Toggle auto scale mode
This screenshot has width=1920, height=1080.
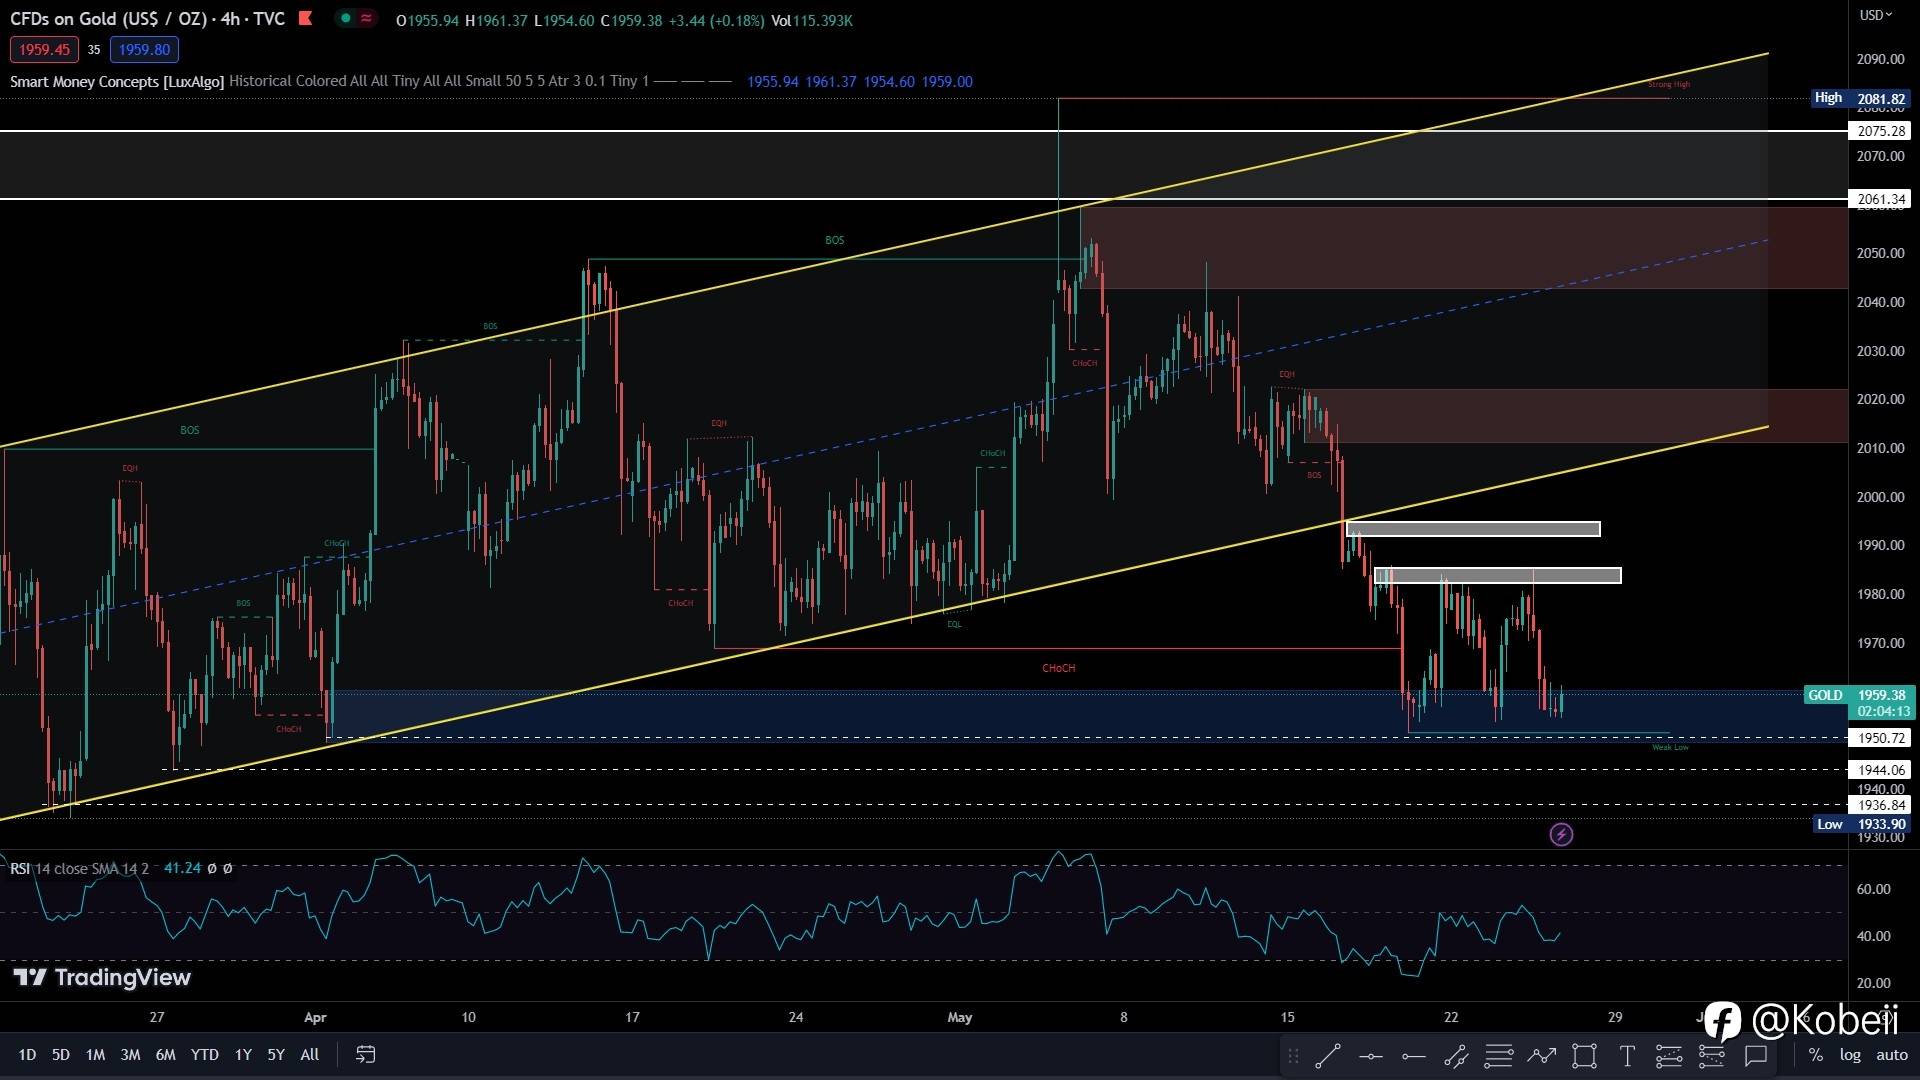pyautogui.click(x=1891, y=1054)
